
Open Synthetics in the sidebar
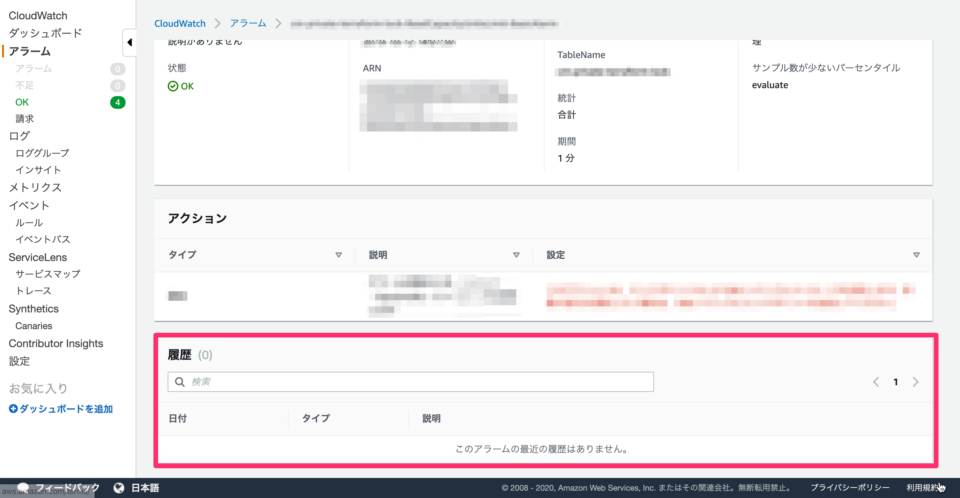[x=34, y=309]
